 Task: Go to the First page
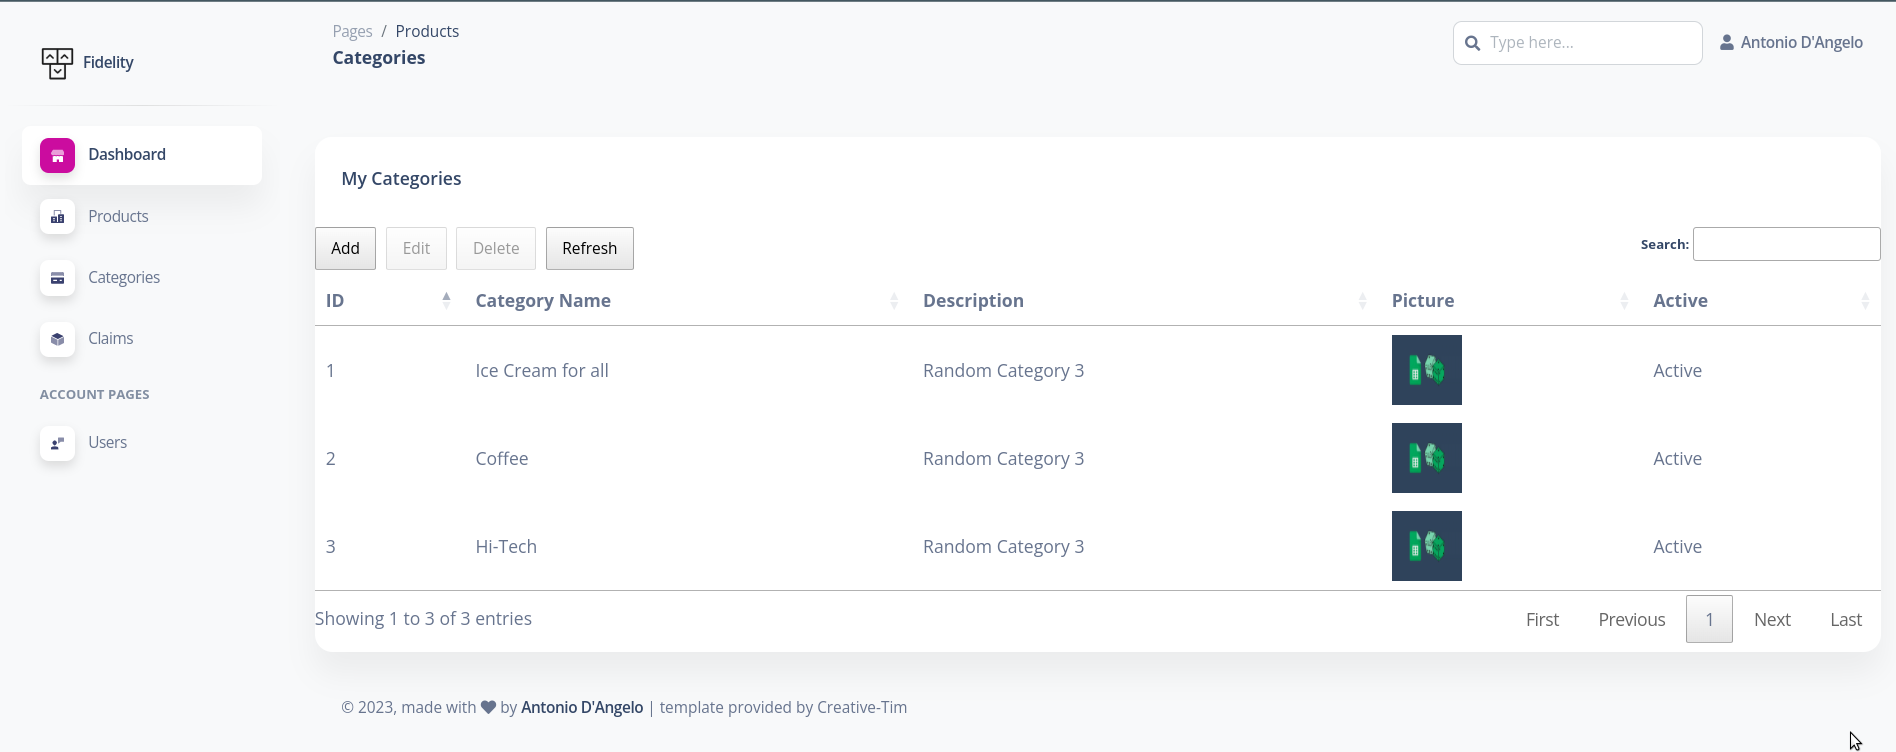(x=1542, y=619)
